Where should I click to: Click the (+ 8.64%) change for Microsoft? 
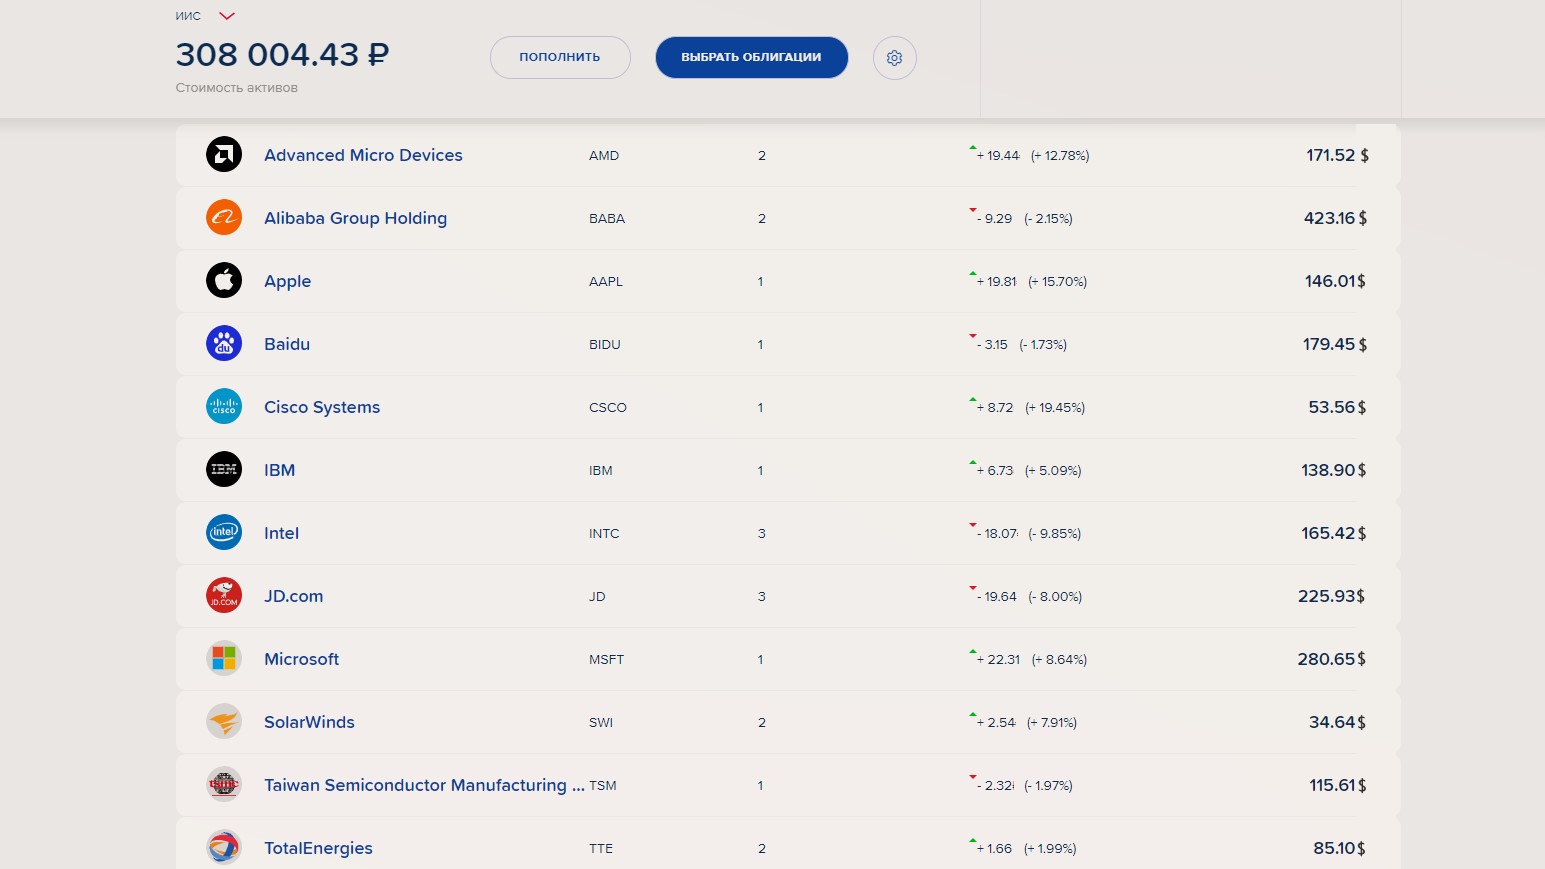pos(1060,660)
